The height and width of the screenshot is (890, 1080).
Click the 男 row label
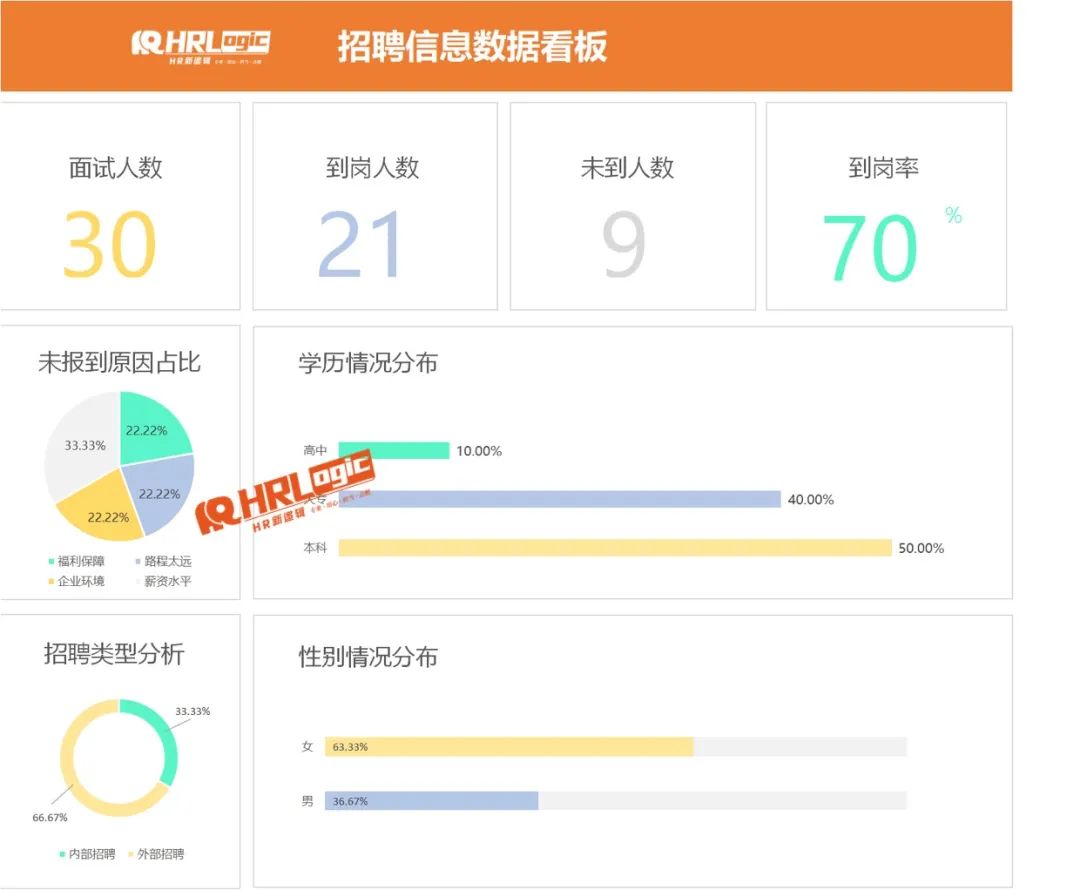click(307, 801)
